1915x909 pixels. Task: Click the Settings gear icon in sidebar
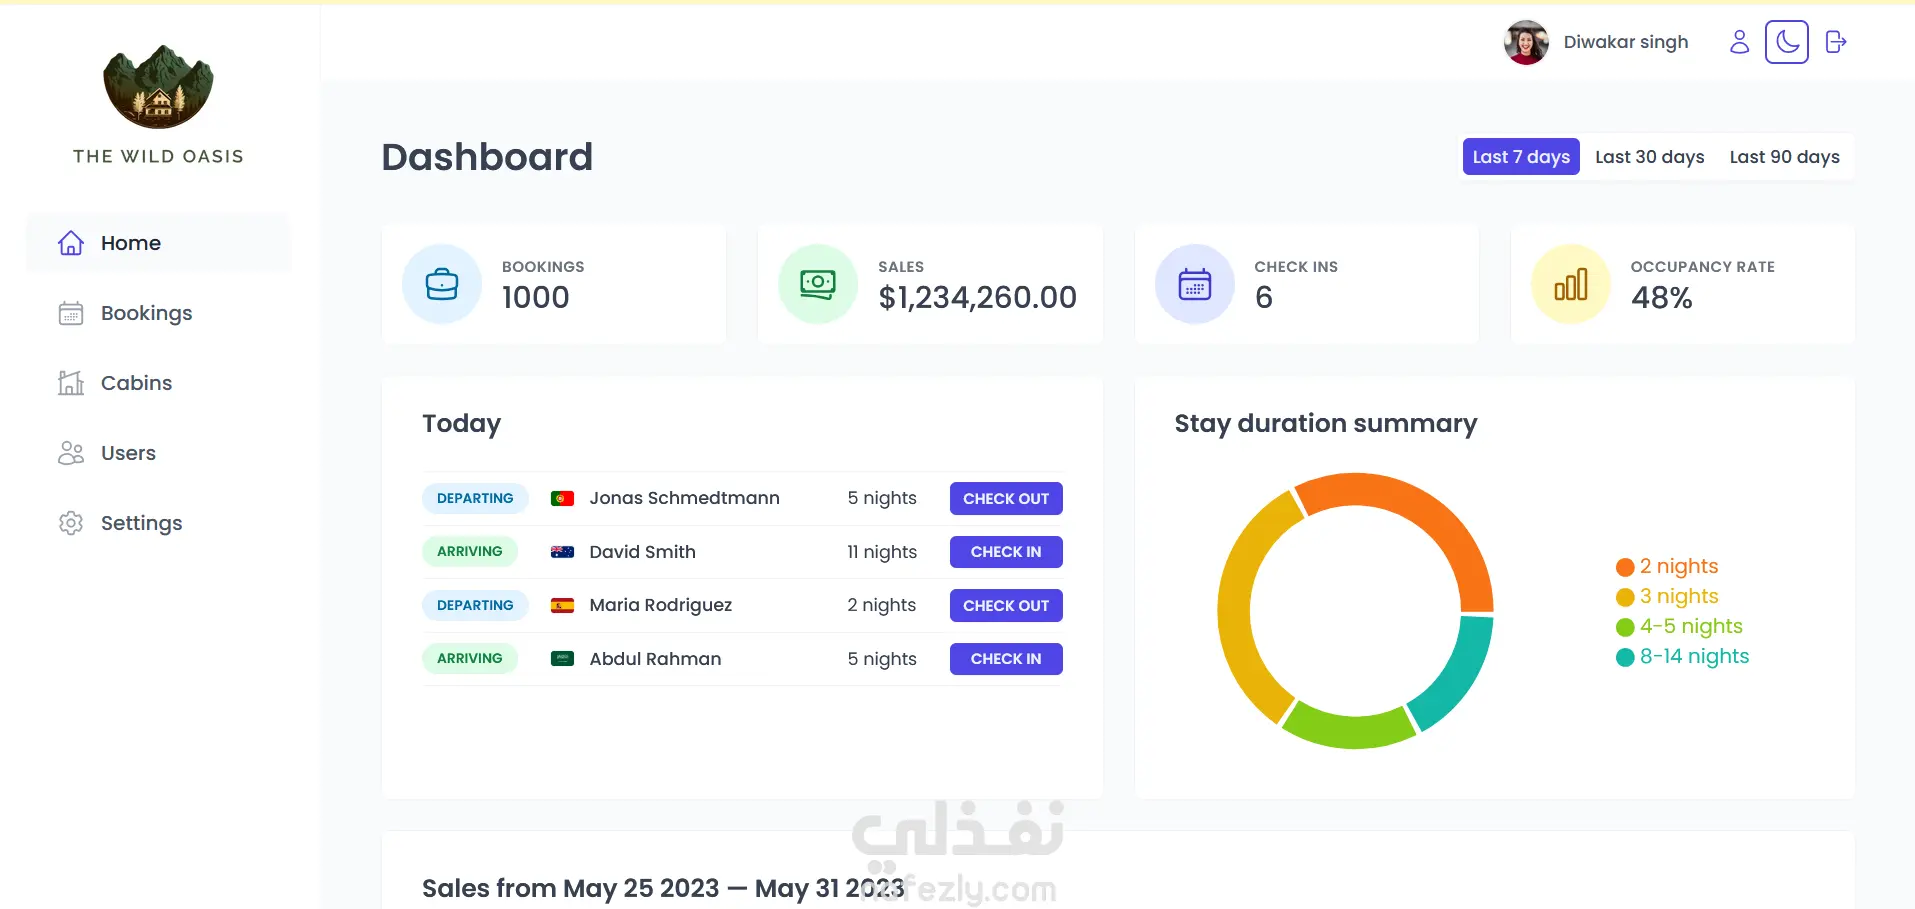[71, 523]
